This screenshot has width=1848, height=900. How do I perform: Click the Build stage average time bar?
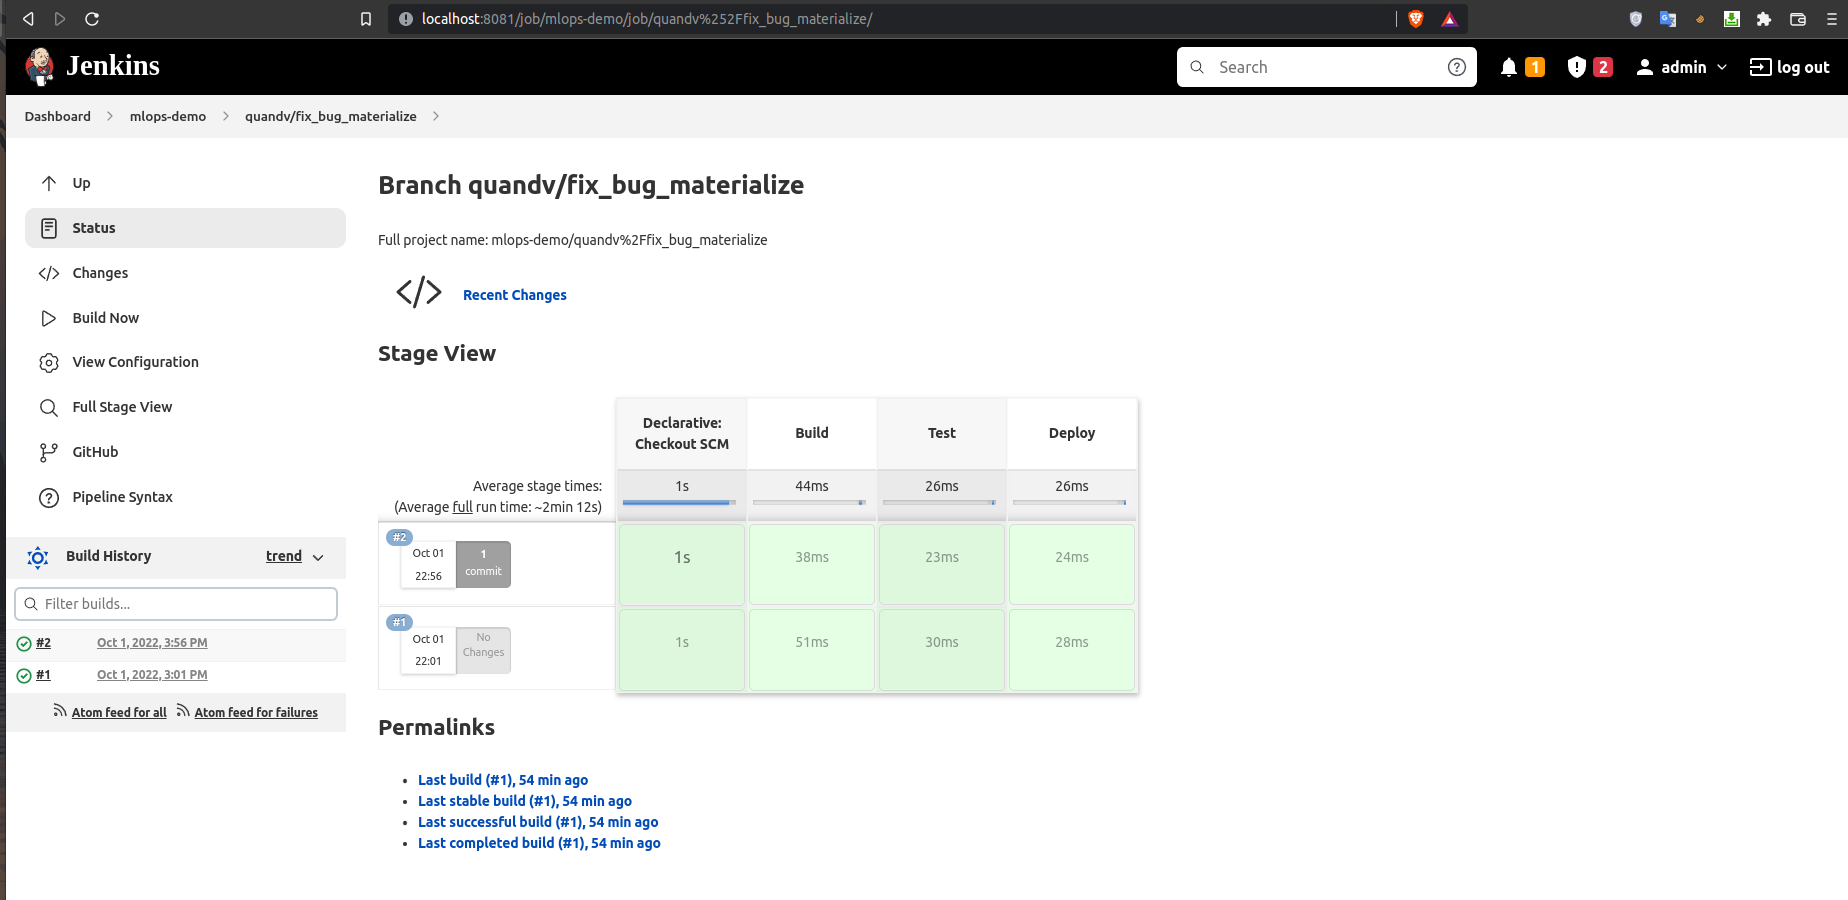pos(809,502)
